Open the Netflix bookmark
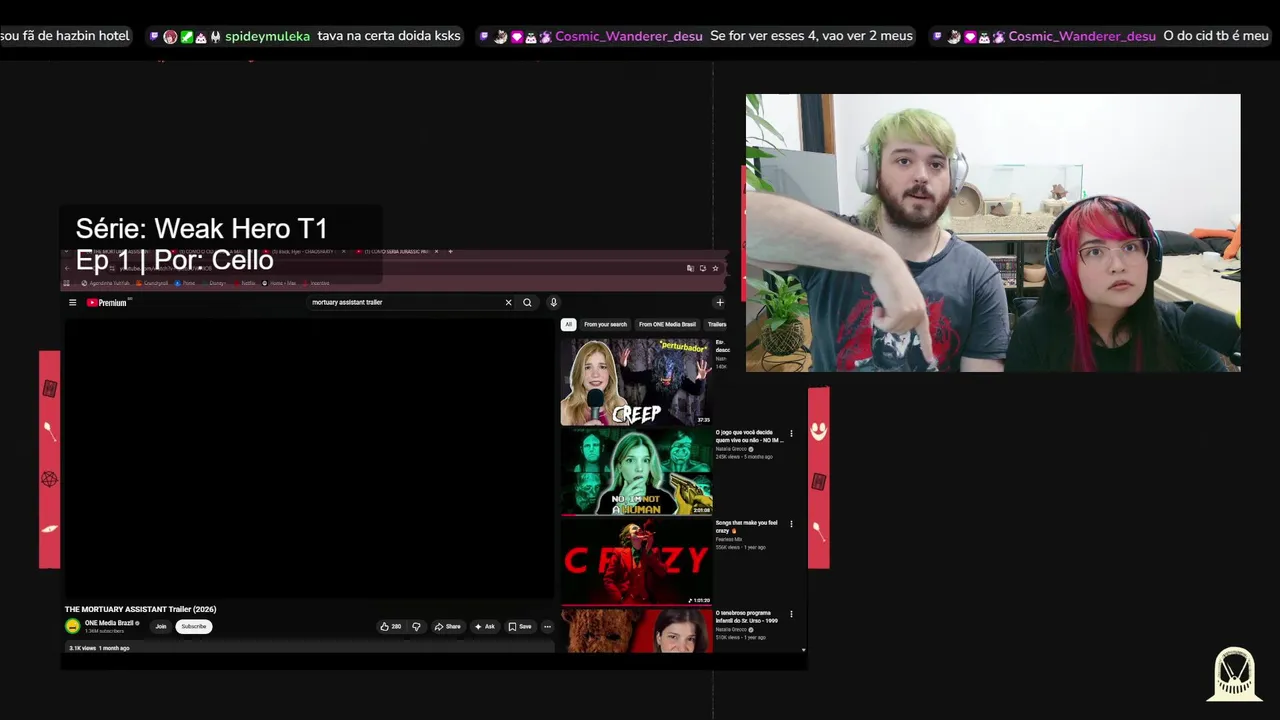This screenshot has width=1280, height=720. [247, 283]
